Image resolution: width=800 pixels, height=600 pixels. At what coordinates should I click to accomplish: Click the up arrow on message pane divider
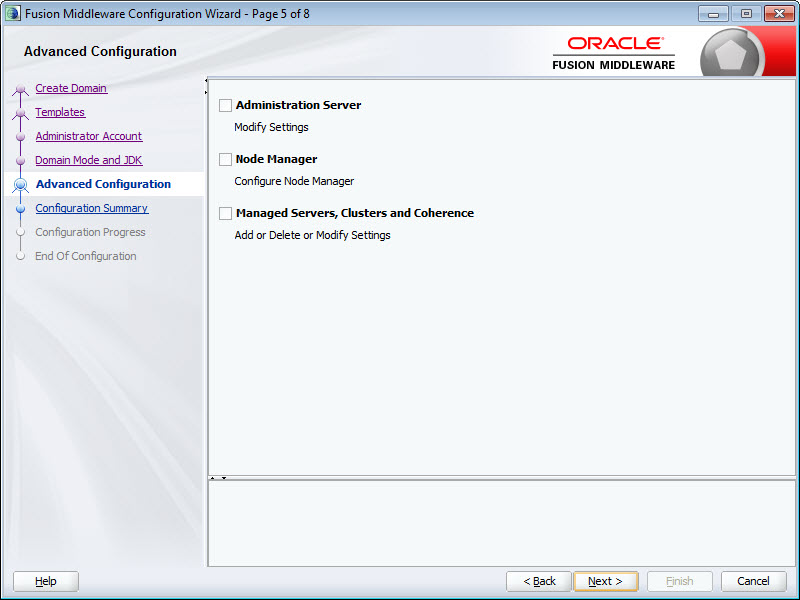pyautogui.click(x=213, y=478)
